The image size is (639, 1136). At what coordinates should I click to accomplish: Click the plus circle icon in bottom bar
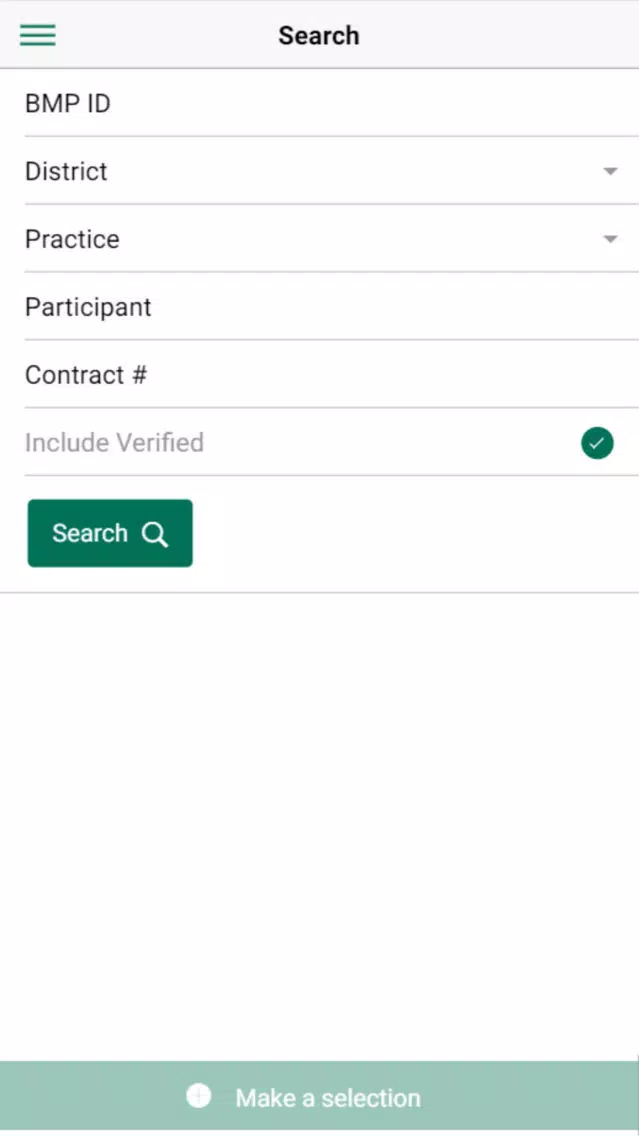pyautogui.click(x=199, y=1097)
